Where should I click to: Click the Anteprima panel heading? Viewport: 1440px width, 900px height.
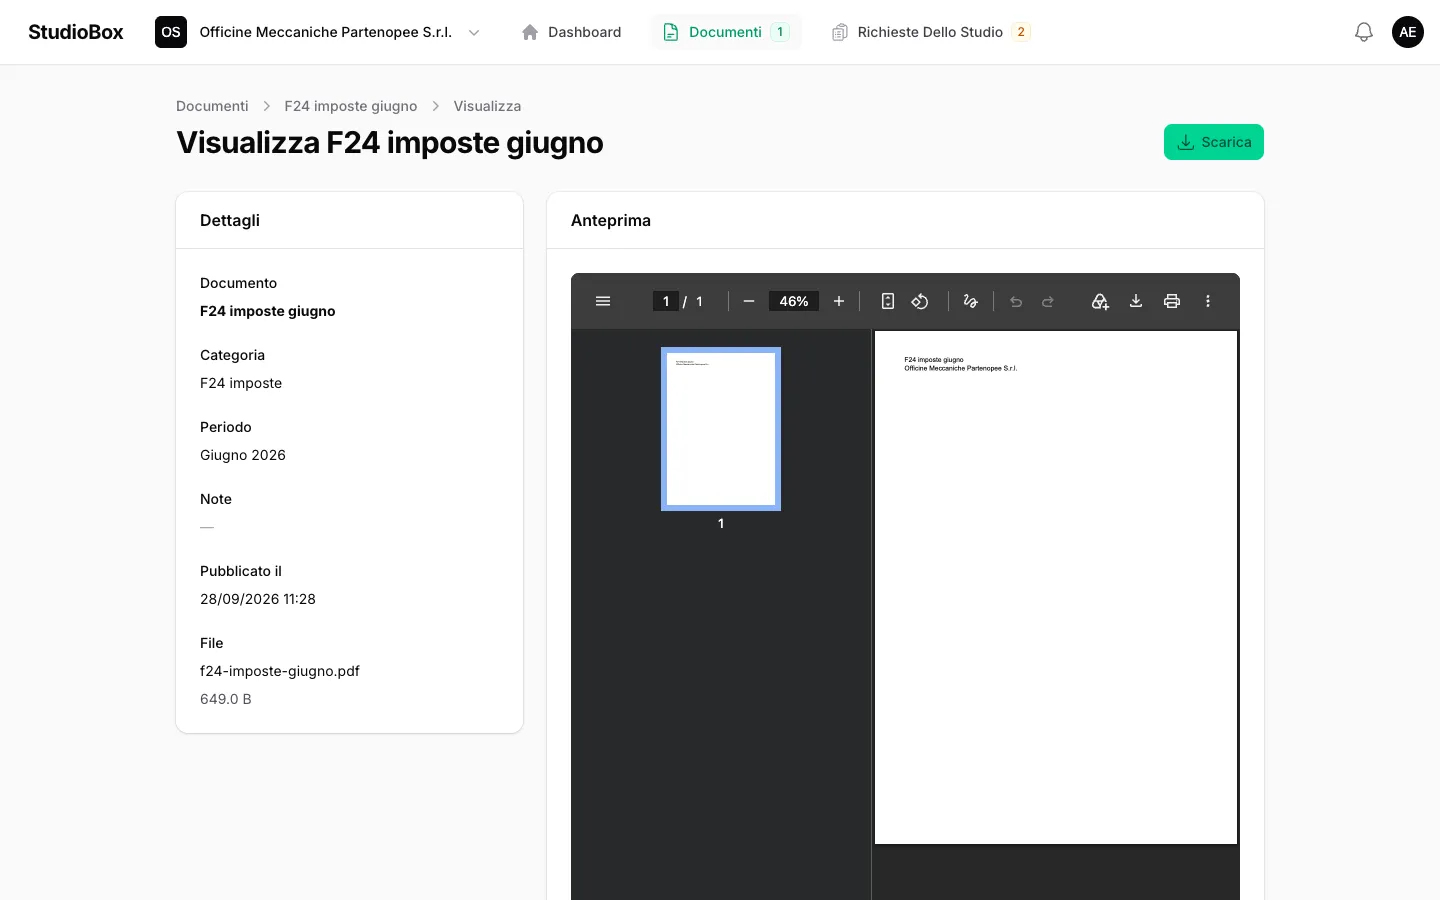pyautogui.click(x=611, y=220)
